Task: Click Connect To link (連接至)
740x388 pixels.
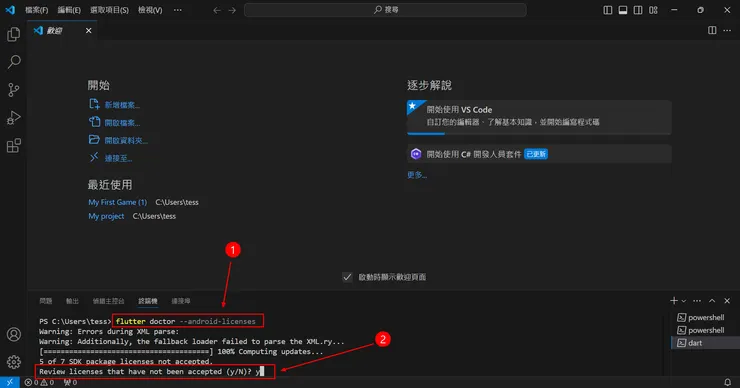Action: 110,158
